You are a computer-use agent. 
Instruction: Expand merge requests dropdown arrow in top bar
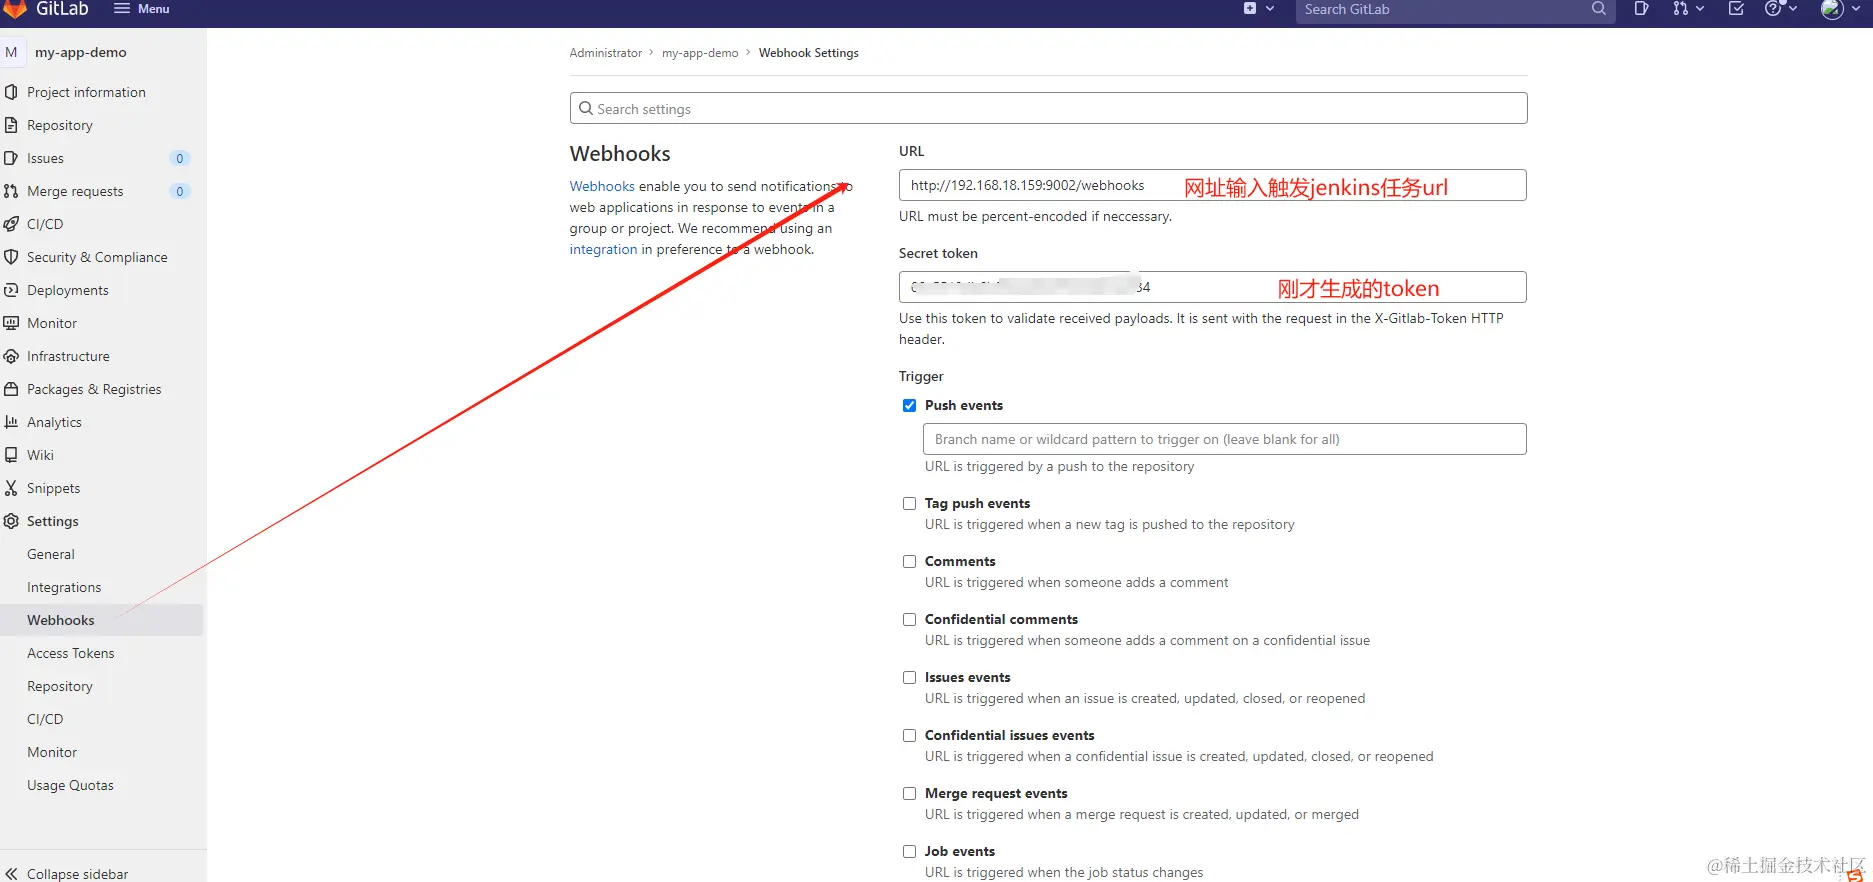pyautogui.click(x=1700, y=9)
